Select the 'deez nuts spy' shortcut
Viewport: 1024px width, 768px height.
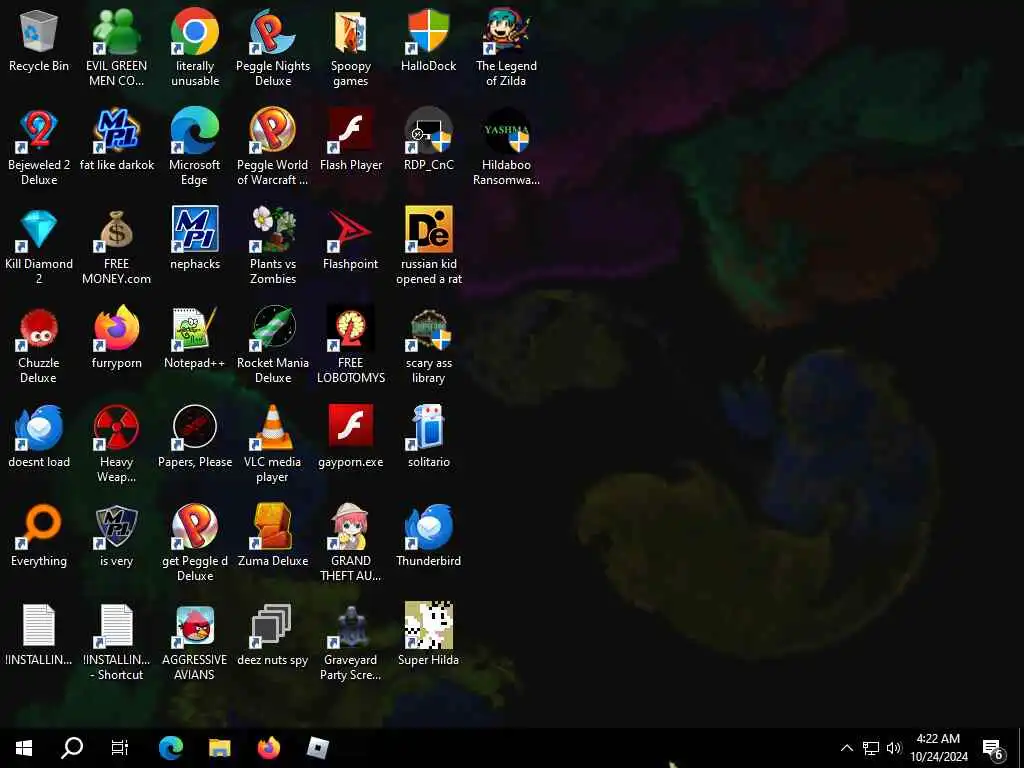[x=272, y=635]
